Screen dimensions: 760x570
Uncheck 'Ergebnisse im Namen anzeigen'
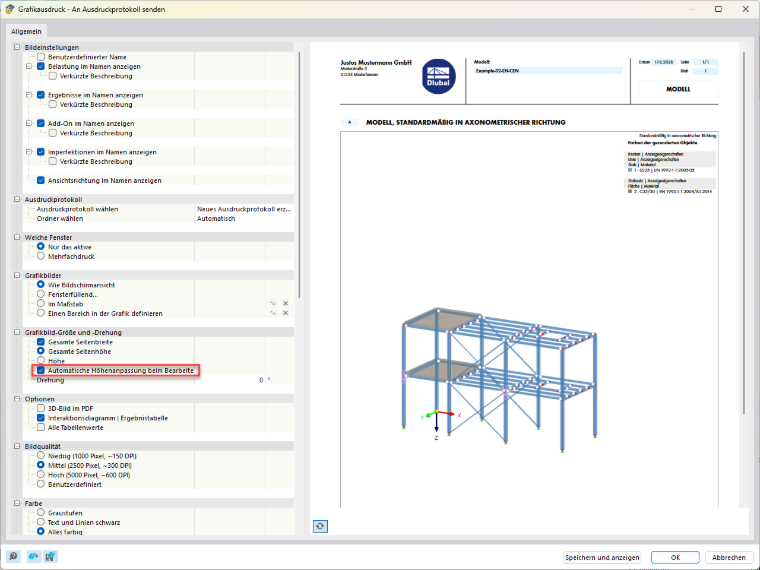click(41, 95)
